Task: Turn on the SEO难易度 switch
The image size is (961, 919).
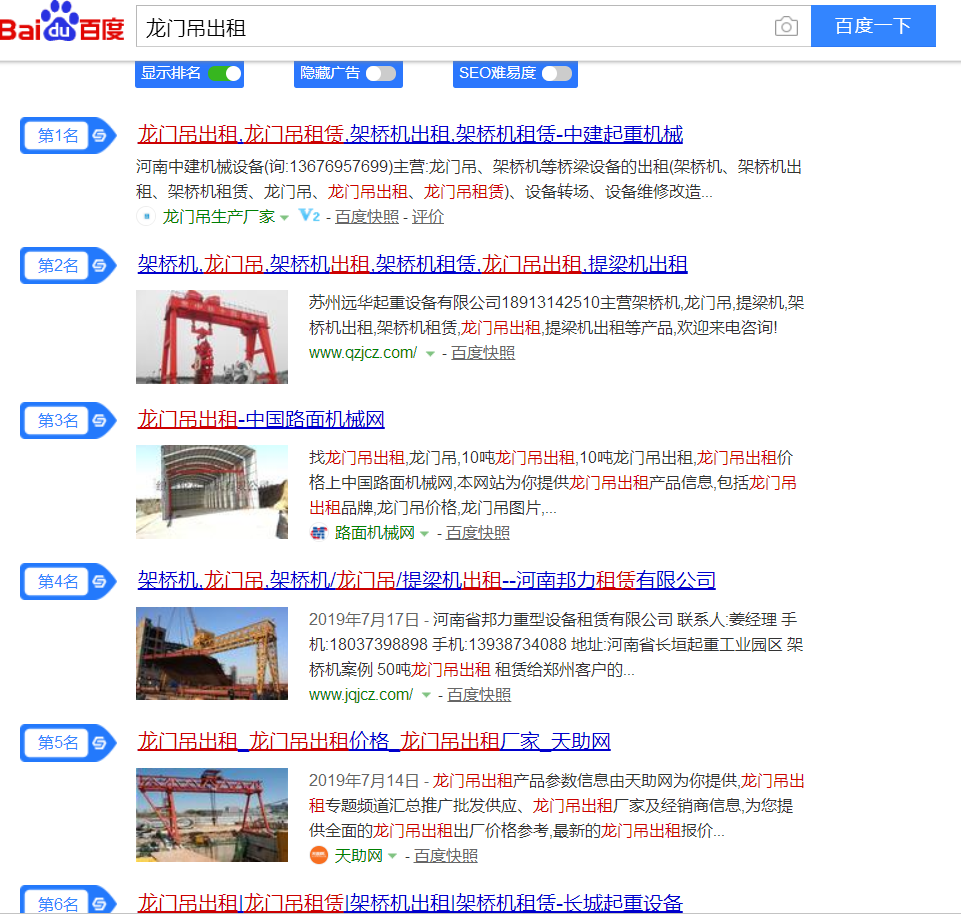Action: click(557, 74)
